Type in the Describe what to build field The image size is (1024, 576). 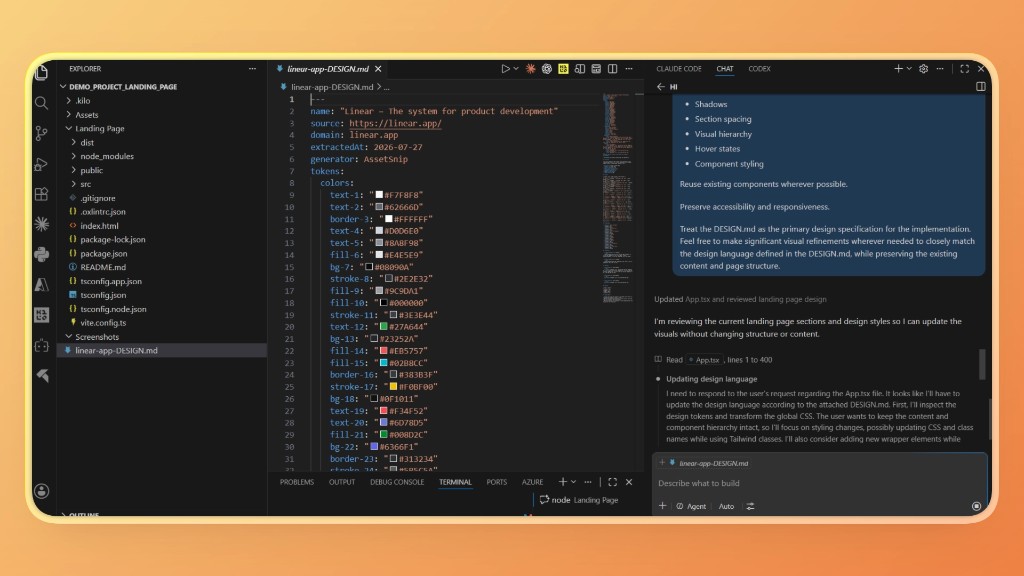pyautogui.click(x=820, y=483)
